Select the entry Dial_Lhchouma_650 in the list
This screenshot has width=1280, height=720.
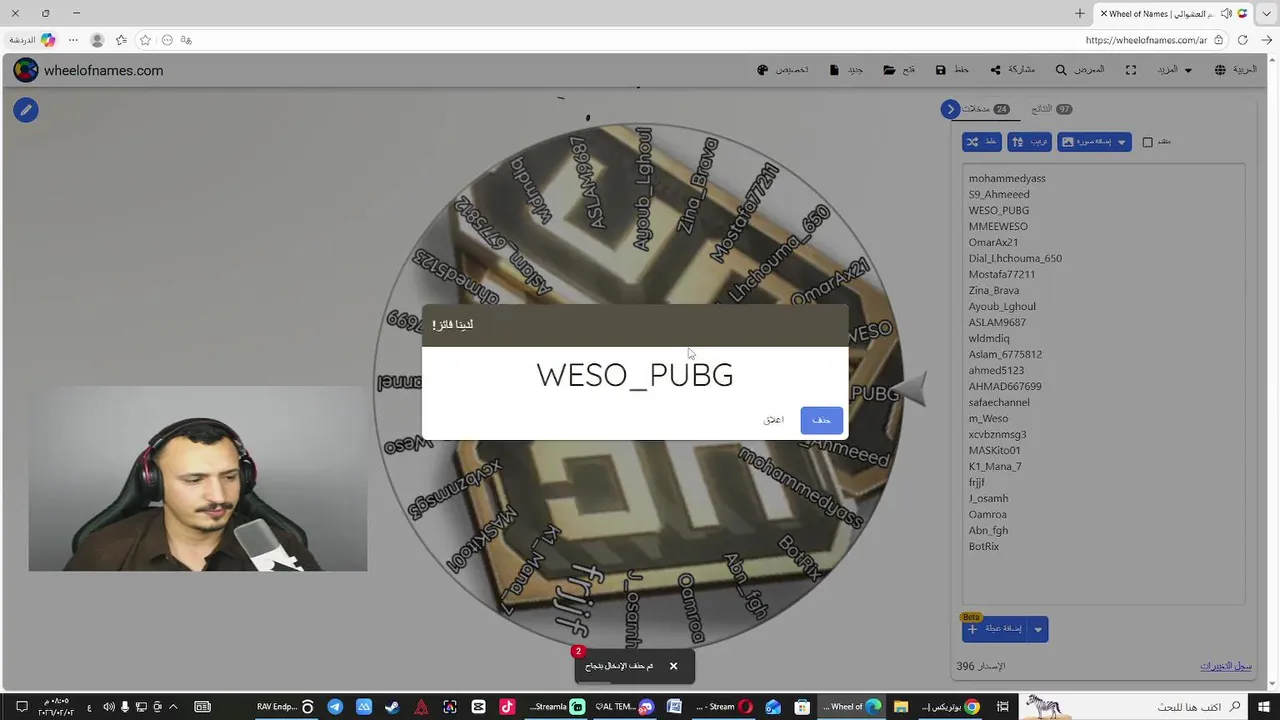pos(1015,258)
